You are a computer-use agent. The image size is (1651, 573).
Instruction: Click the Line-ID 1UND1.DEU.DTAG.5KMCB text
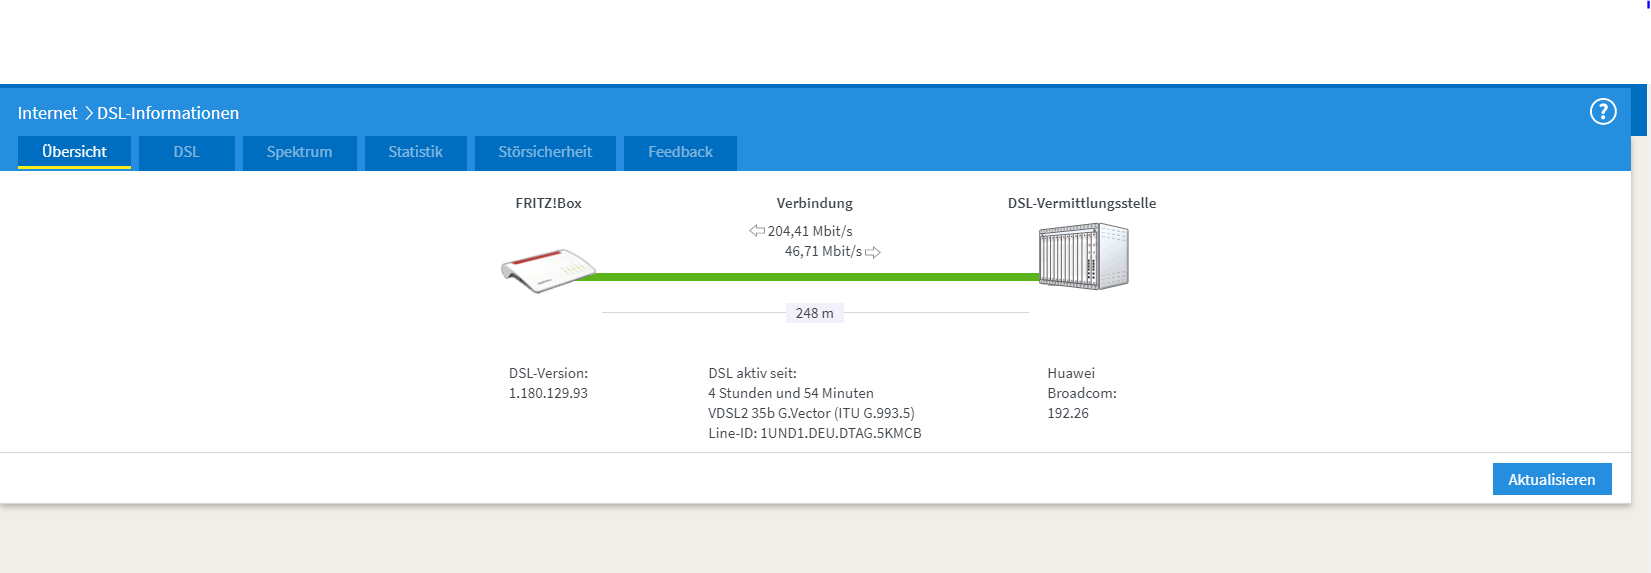coord(815,433)
